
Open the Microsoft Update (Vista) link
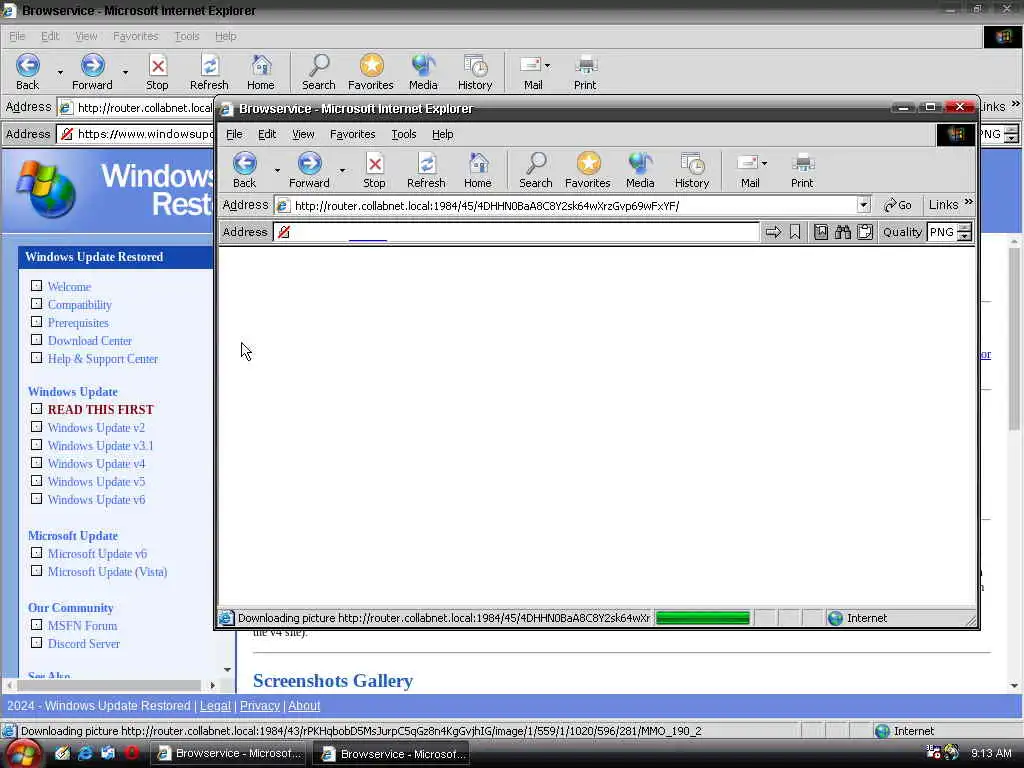107,571
